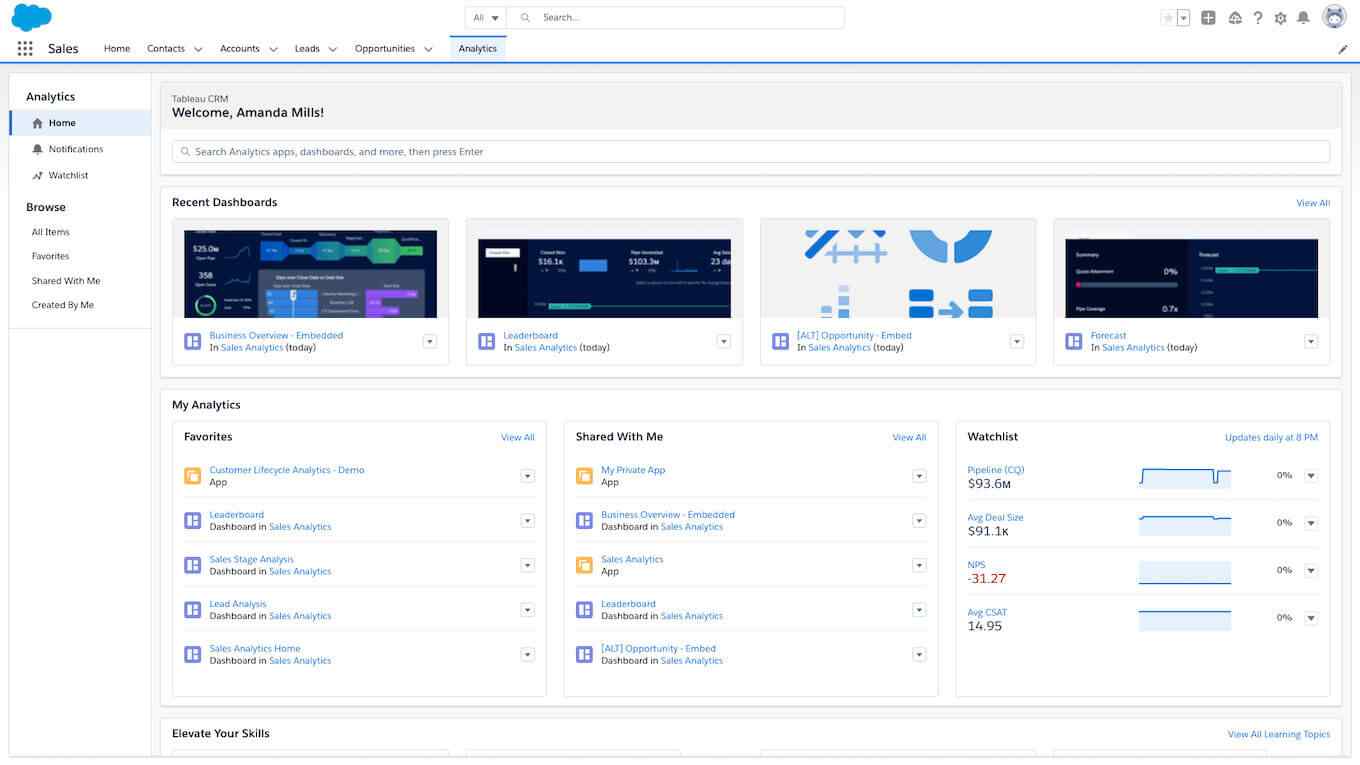Open the user profile avatar
The height and width of the screenshot is (765, 1360).
point(1334,17)
